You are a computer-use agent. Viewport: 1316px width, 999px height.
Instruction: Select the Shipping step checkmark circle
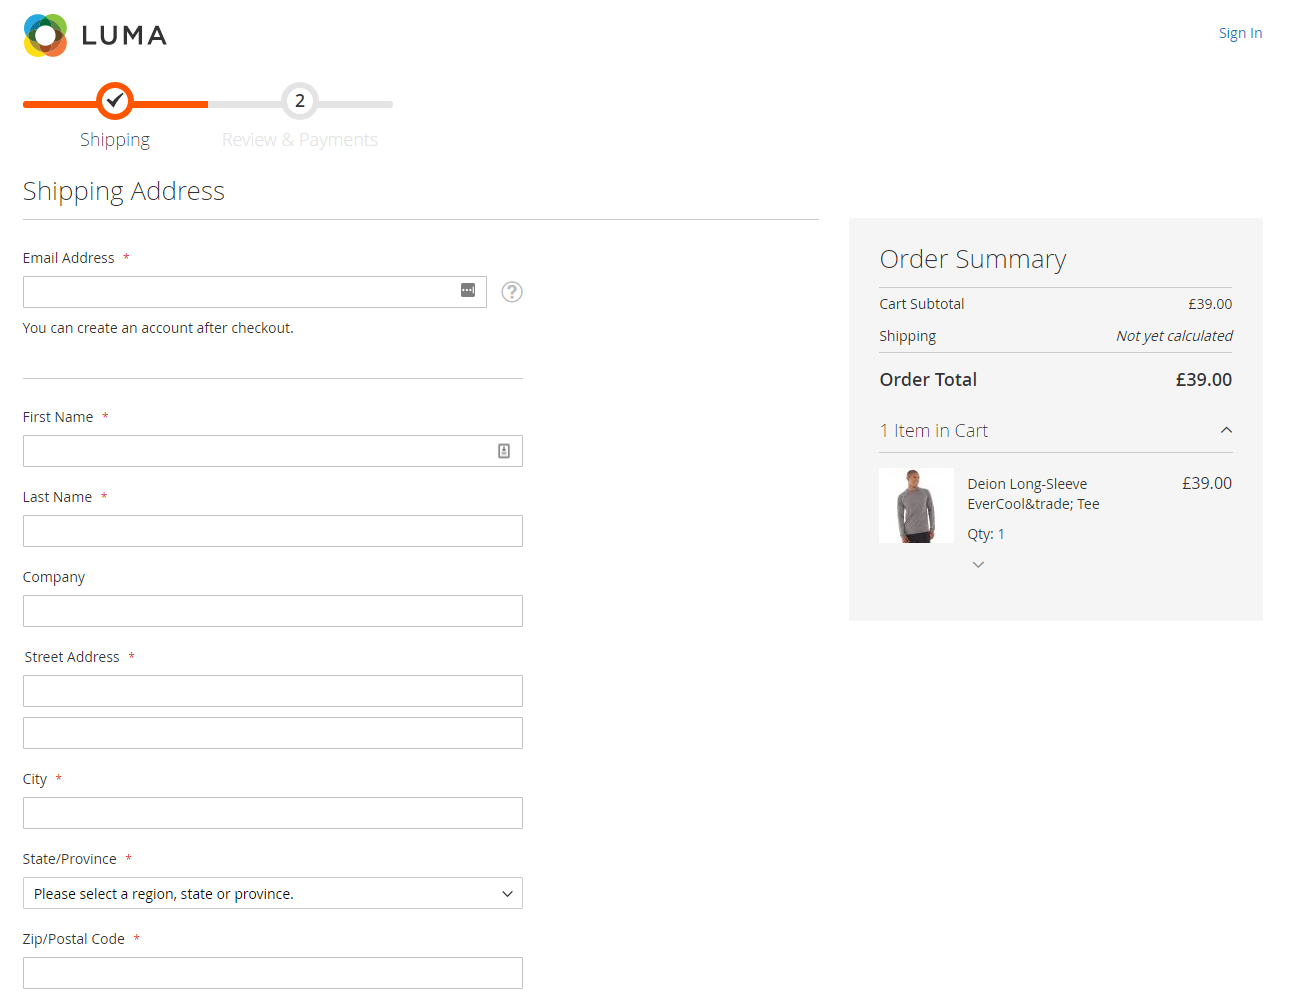115,101
